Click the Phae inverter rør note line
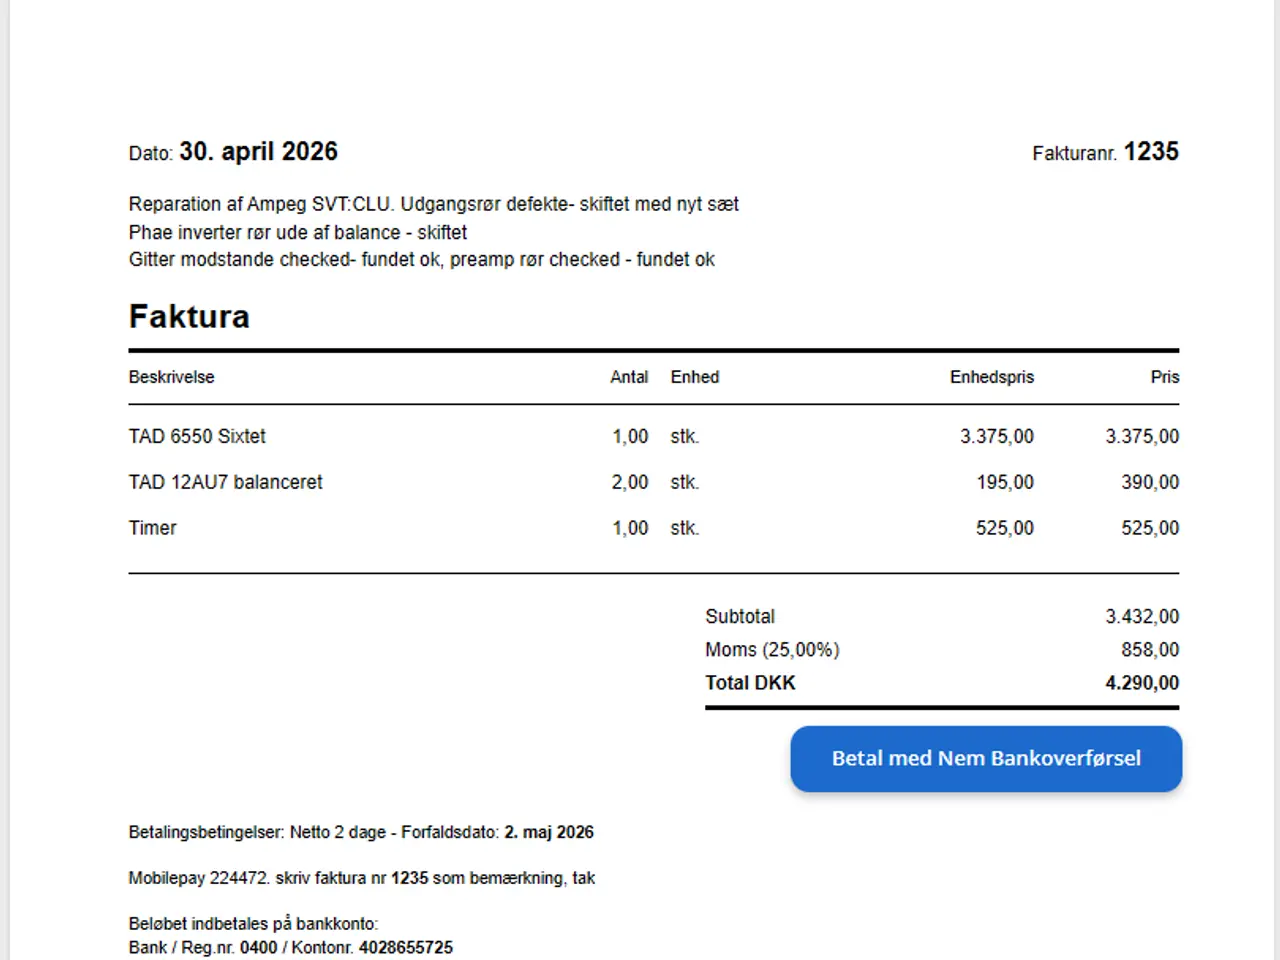 (x=298, y=232)
